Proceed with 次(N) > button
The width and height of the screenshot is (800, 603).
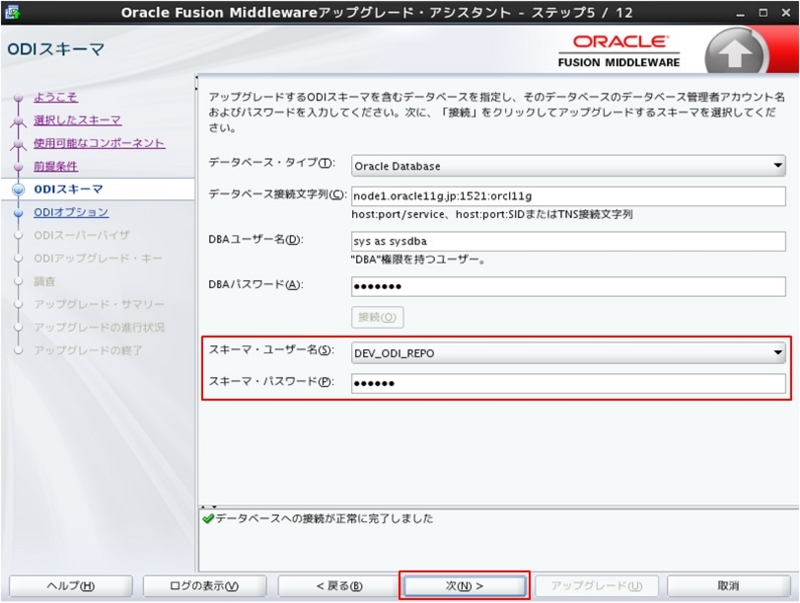pos(465,586)
